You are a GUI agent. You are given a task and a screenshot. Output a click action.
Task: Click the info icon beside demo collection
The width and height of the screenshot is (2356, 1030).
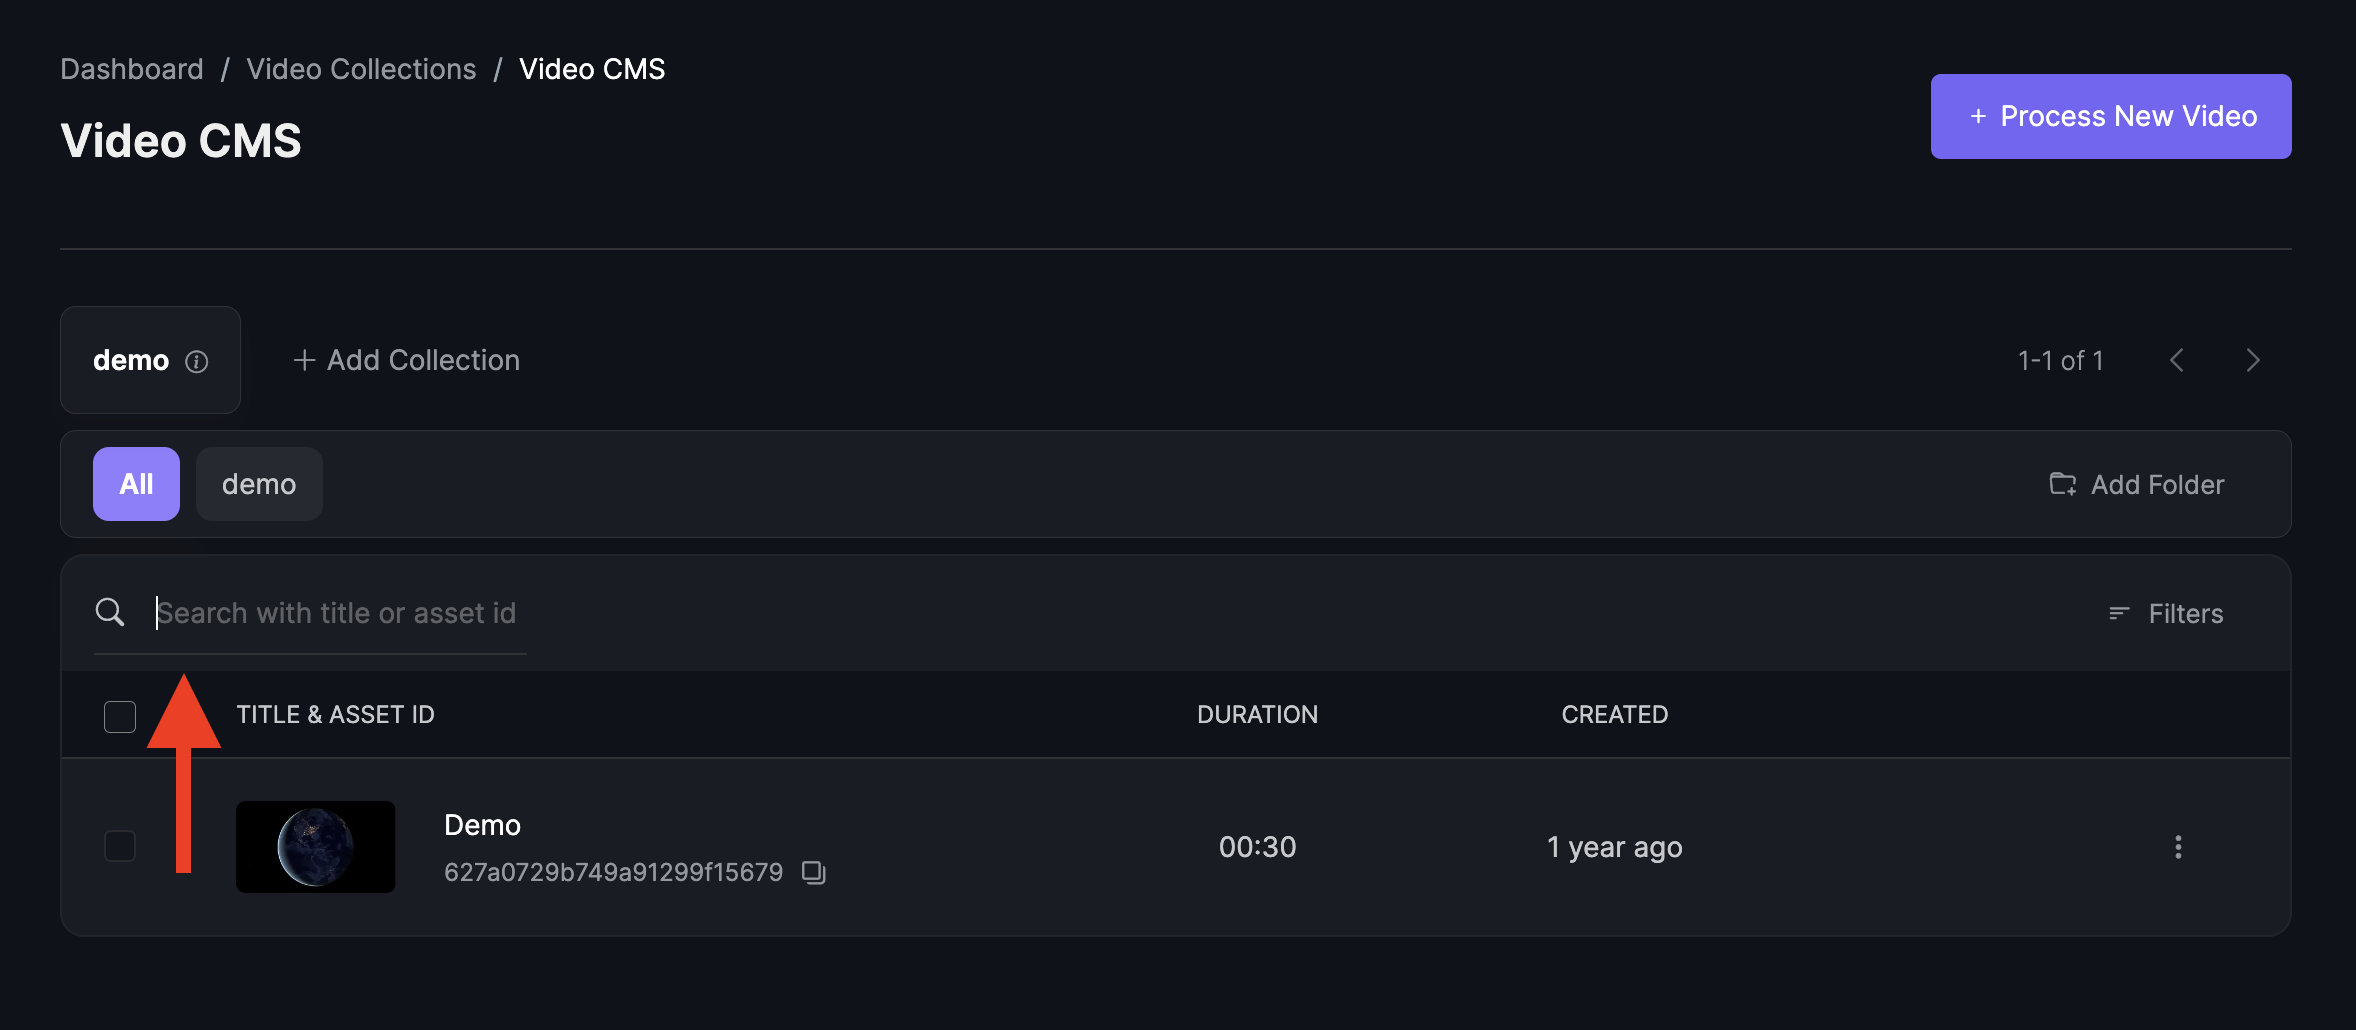click(197, 361)
